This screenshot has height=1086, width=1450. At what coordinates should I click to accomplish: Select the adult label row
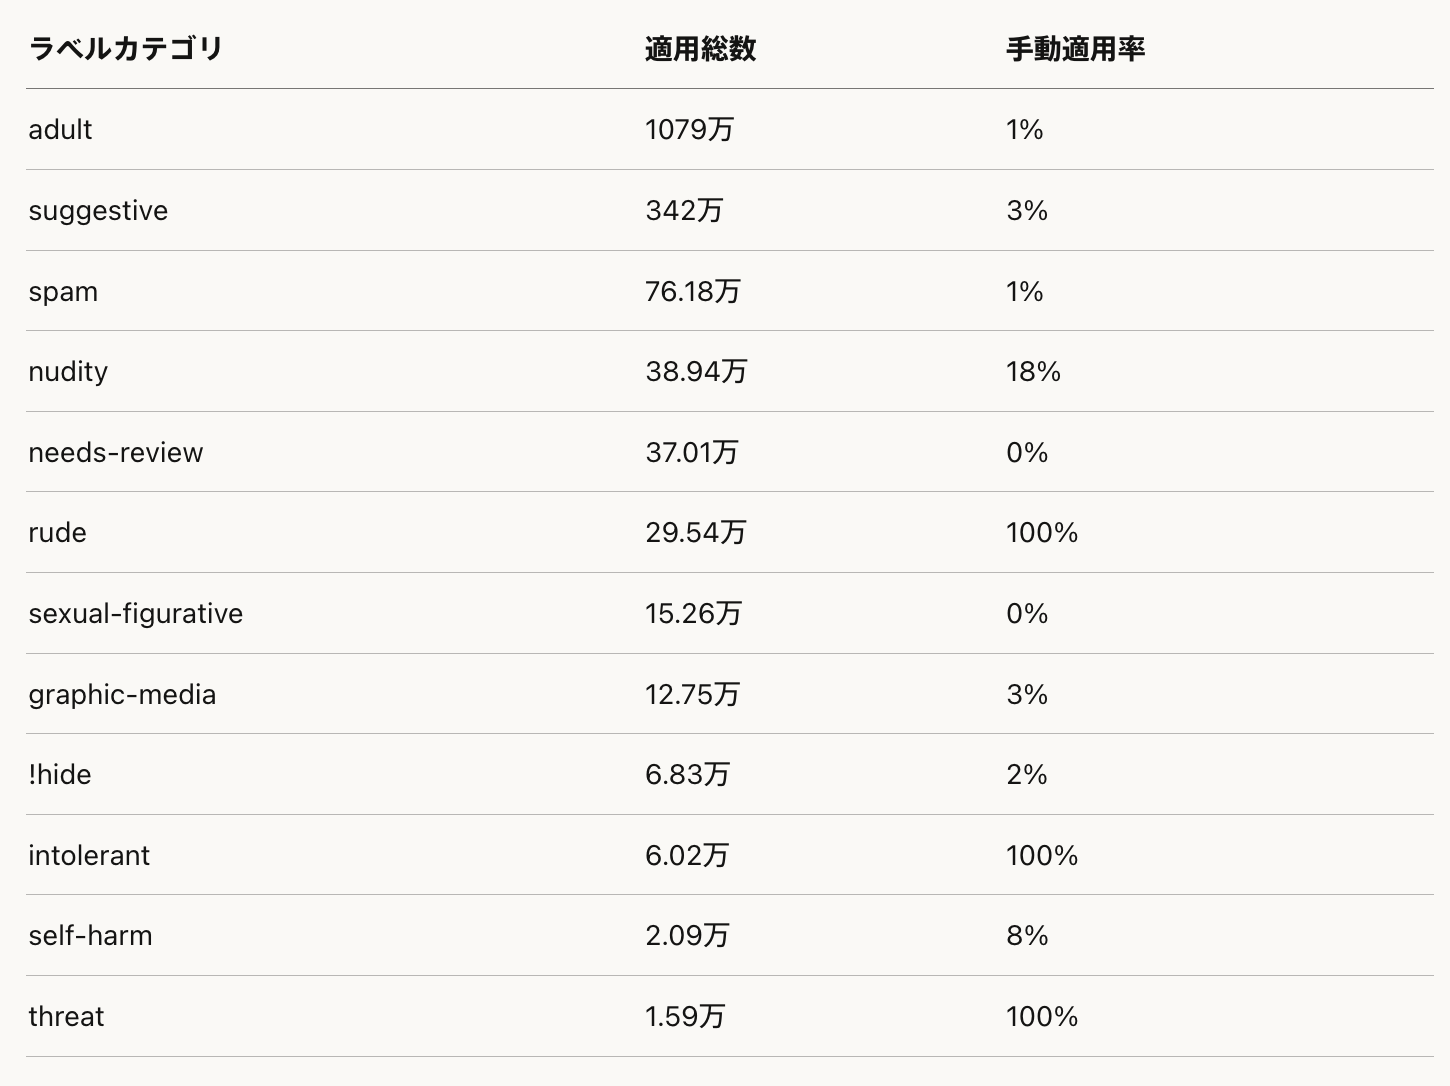coord(60,129)
